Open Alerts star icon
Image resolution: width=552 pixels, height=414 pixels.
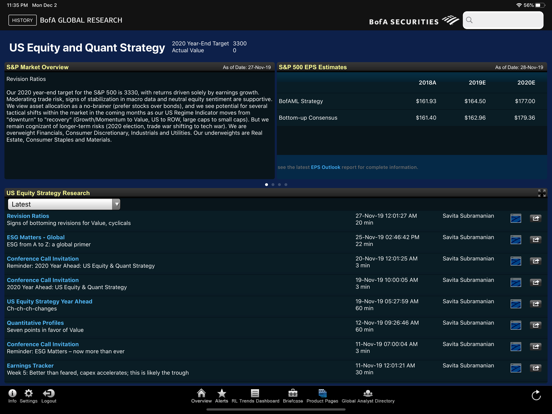pyautogui.click(x=221, y=393)
